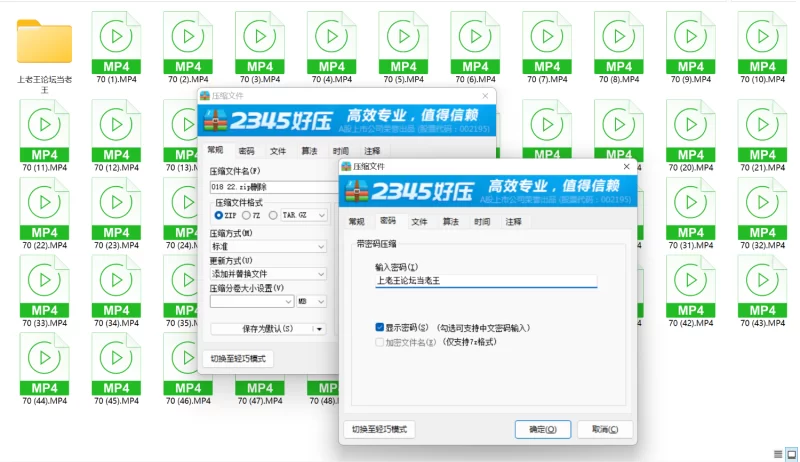Select the TAR.GZ radio button

pyautogui.click(x=273, y=215)
